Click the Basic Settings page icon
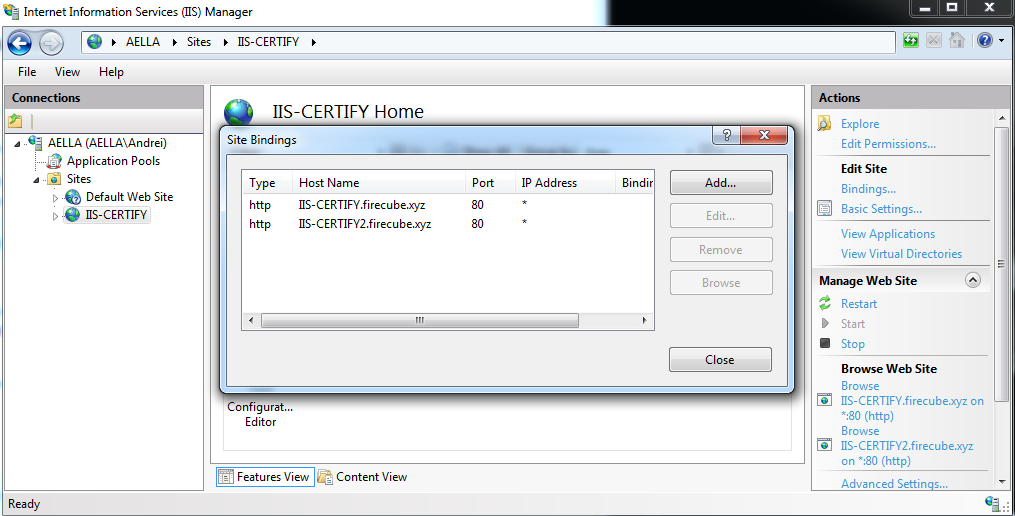The width and height of the screenshot is (1015, 516). pos(825,208)
